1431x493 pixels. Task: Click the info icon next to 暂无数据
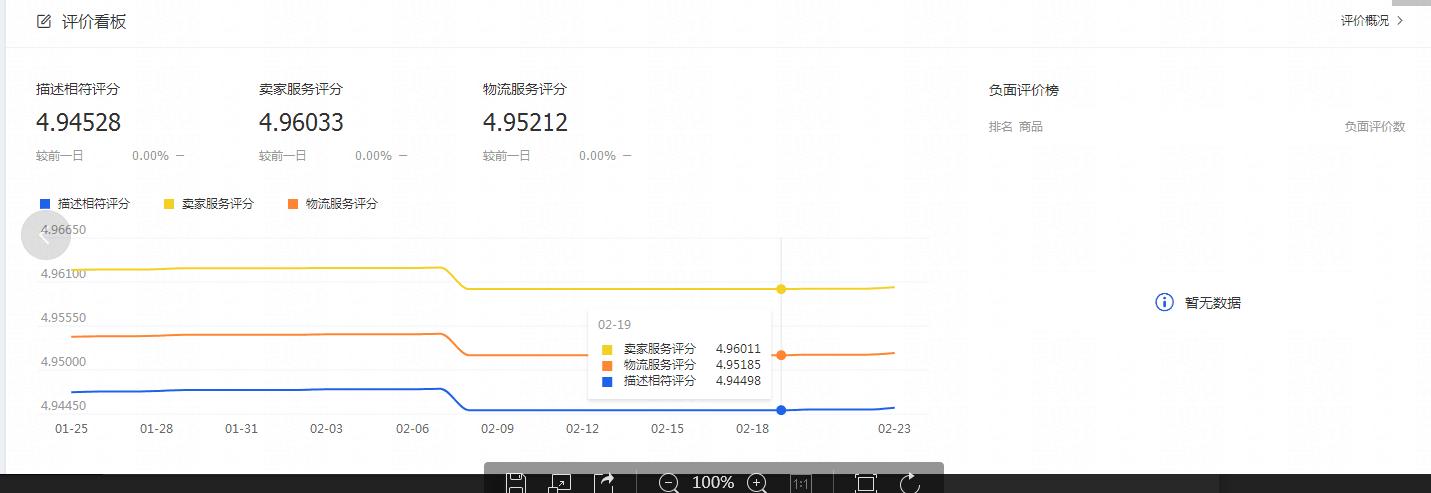(x=1164, y=302)
